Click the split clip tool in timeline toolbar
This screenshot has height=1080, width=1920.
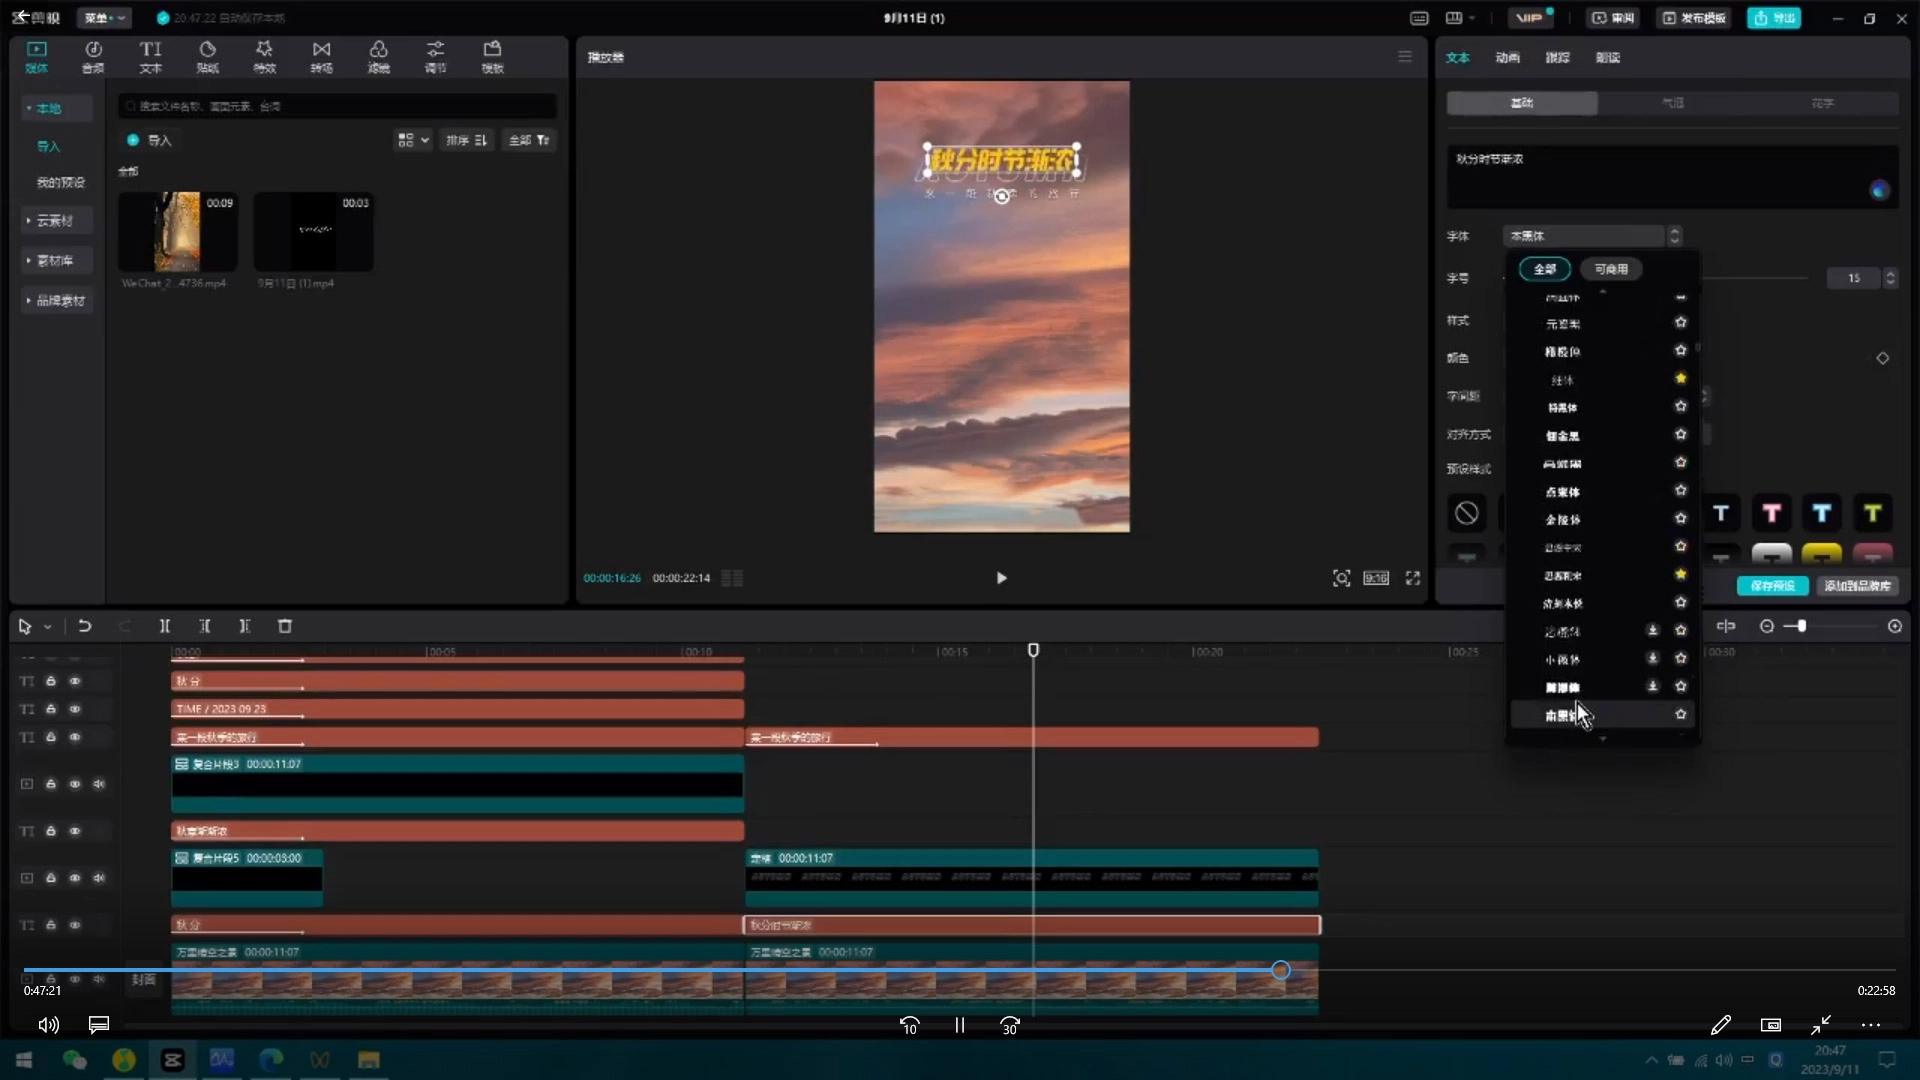(165, 626)
